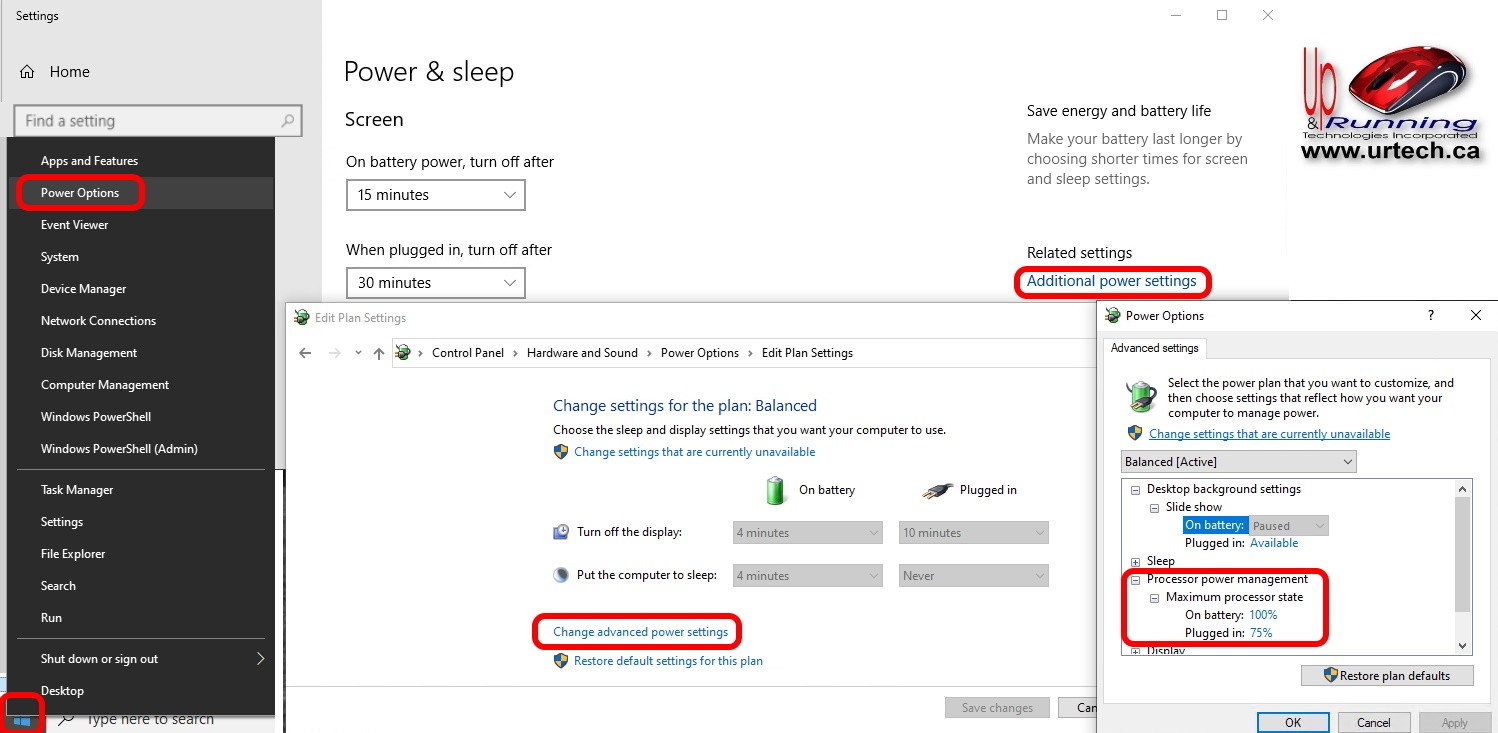Select Device Manager from the power user menu
This screenshot has width=1498, height=733.
coord(83,288)
